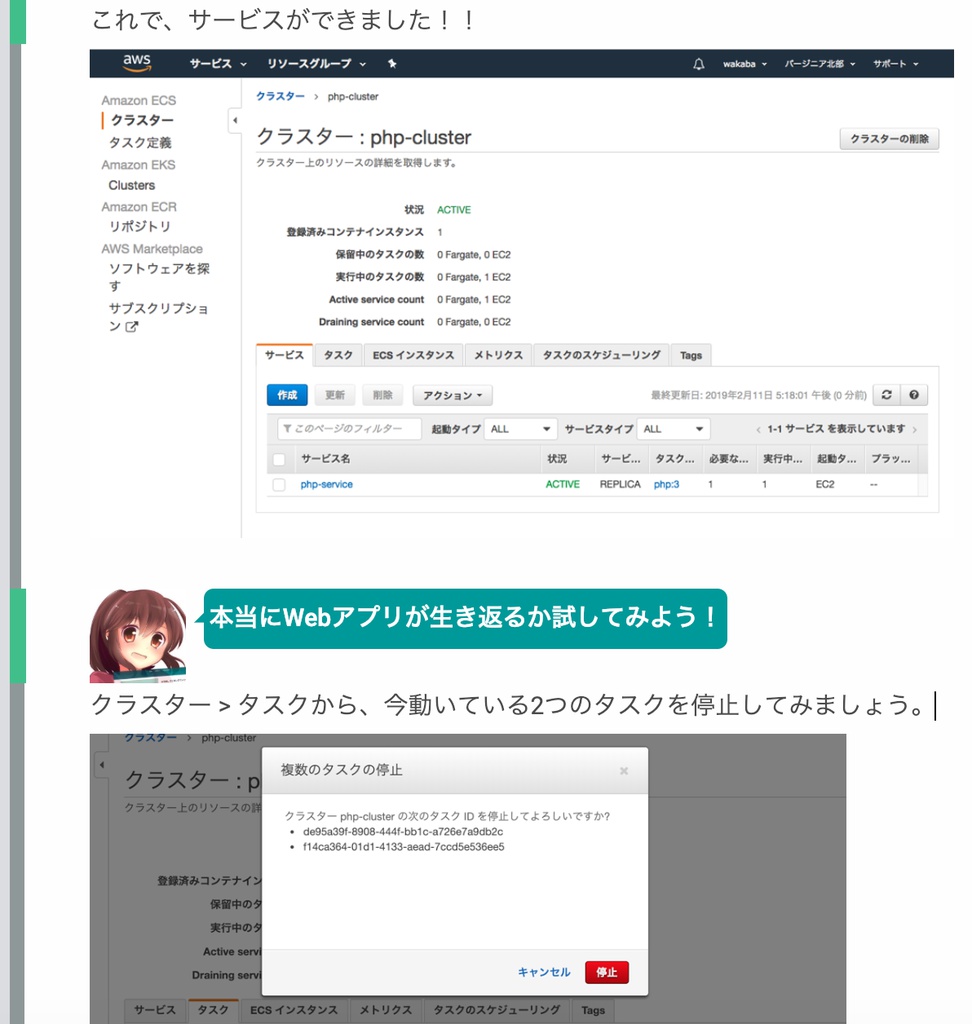
Task: Click the pin/favorites star in the top bar
Action: click(x=391, y=63)
